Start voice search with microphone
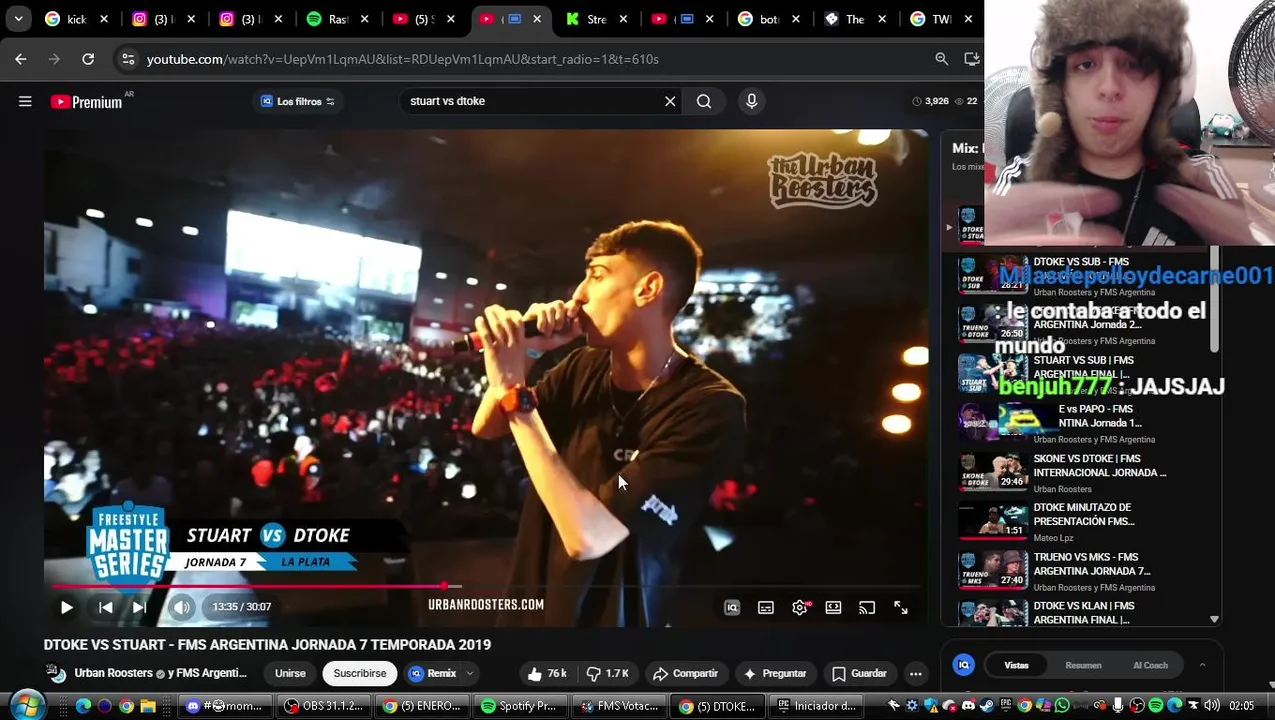Screen dimensions: 1275x720 click(752, 101)
